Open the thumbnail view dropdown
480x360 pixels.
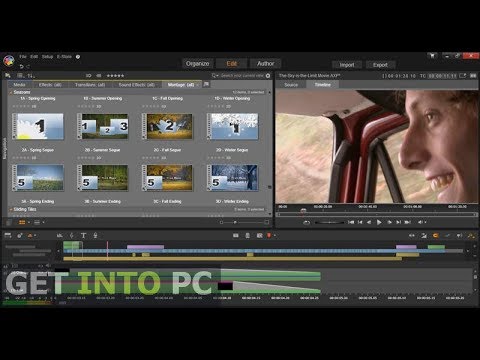coord(29,222)
